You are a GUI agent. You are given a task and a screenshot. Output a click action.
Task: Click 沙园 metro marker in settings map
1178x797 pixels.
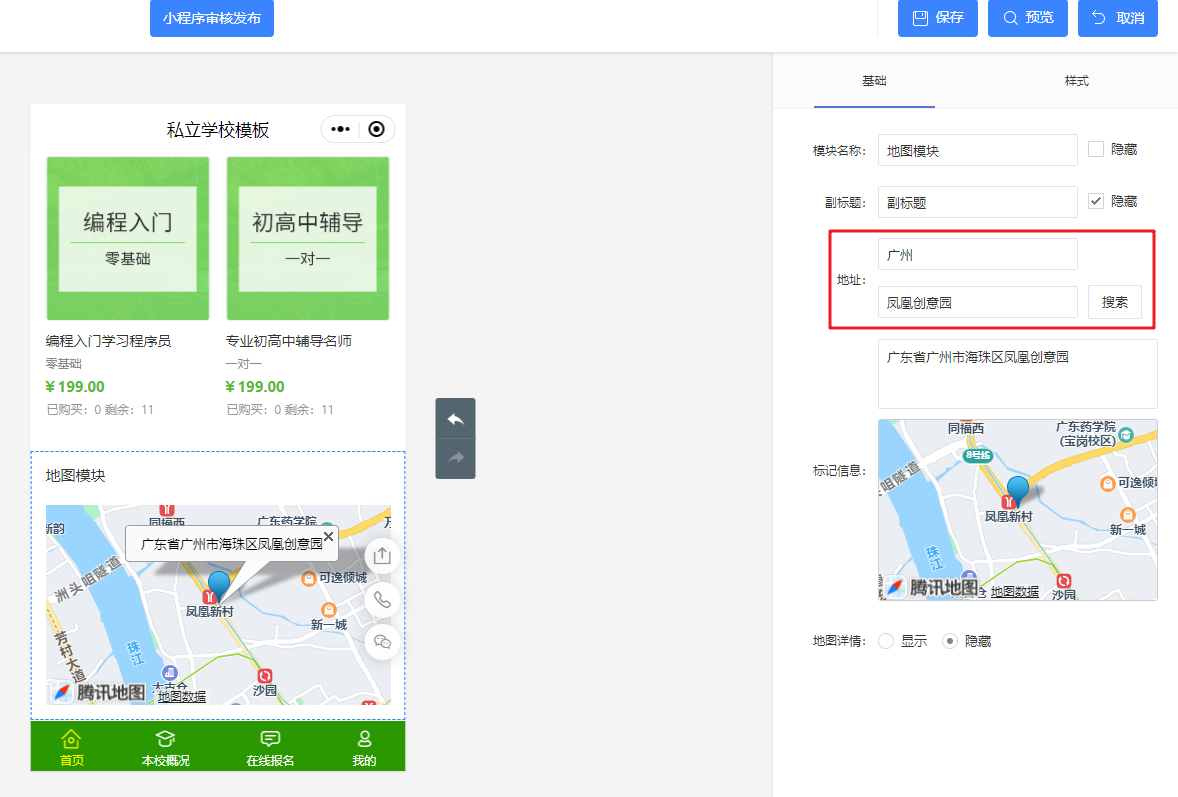click(x=1064, y=581)
